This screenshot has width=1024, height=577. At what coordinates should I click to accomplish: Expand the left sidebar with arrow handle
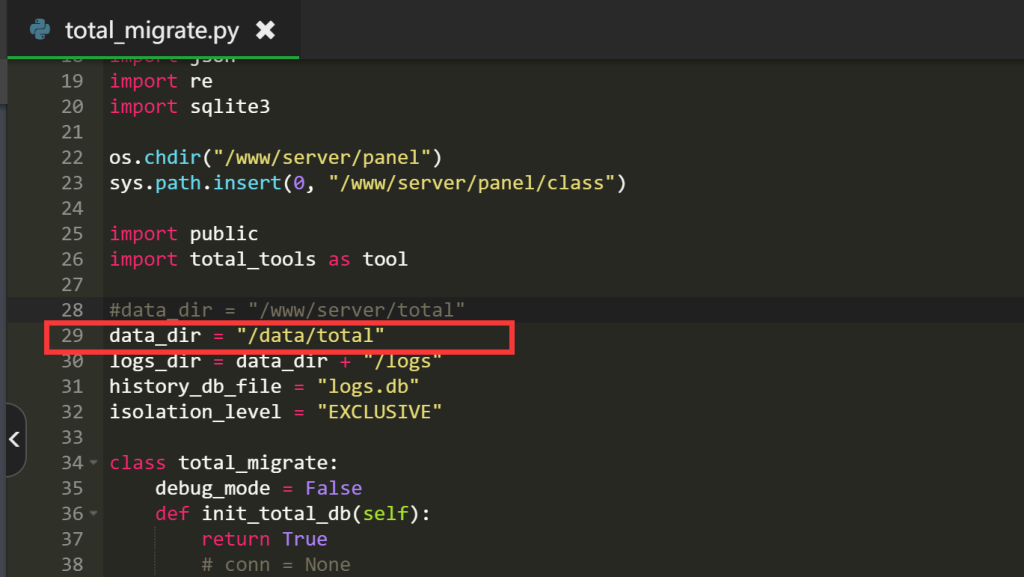(x=14, y=439)
